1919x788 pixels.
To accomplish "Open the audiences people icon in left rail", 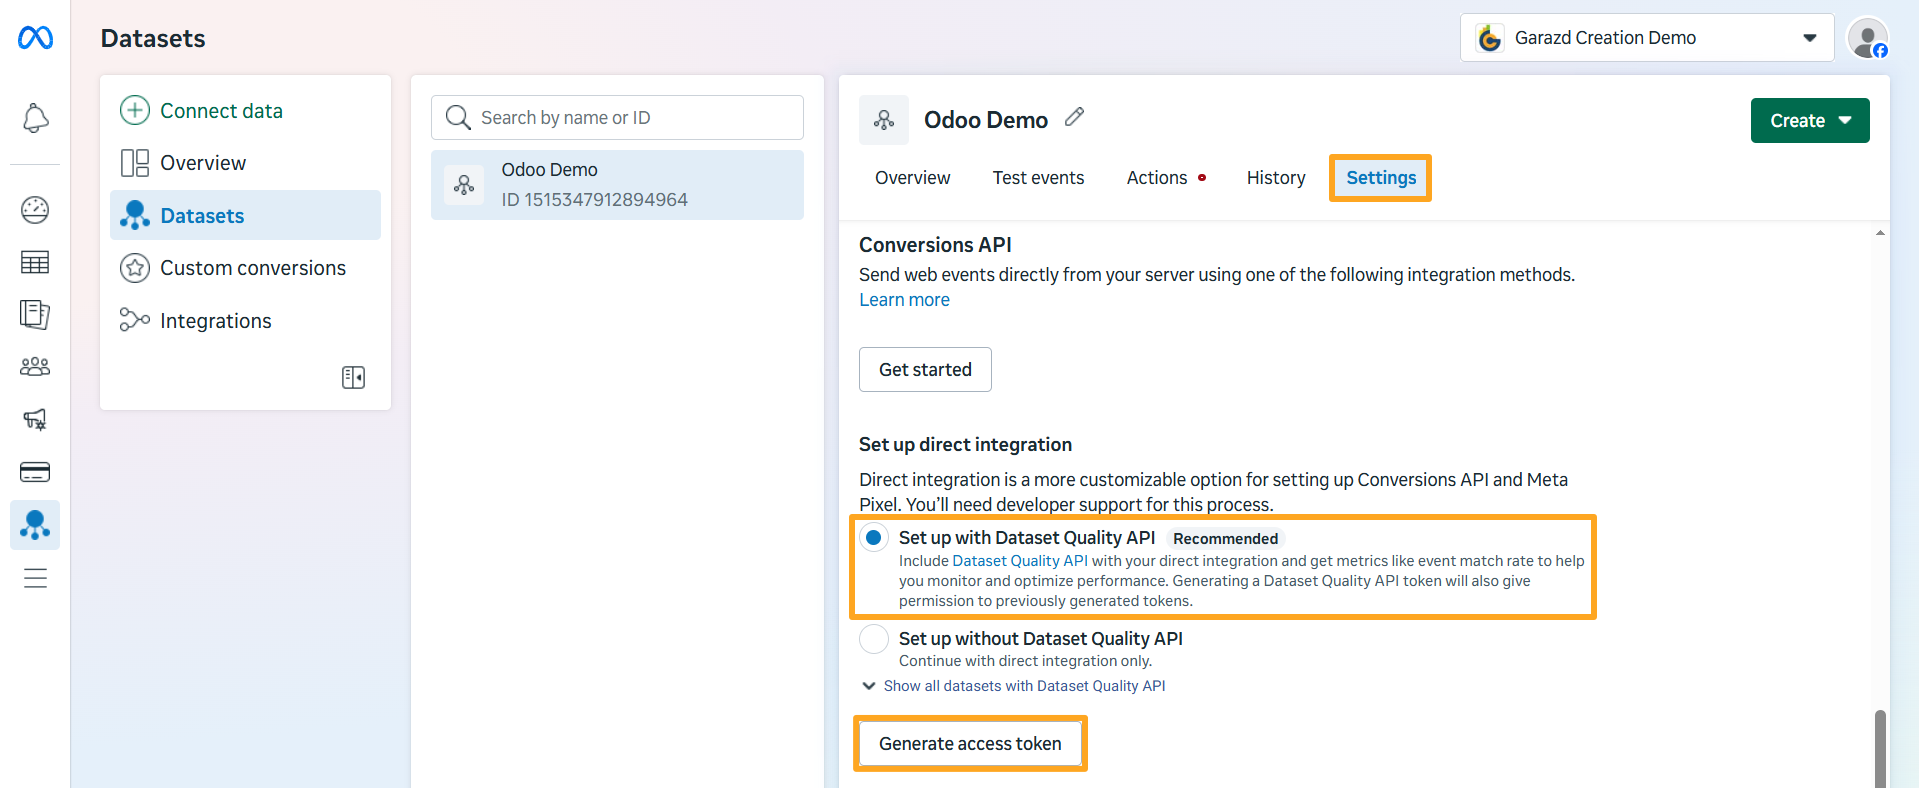I will 35,367.
